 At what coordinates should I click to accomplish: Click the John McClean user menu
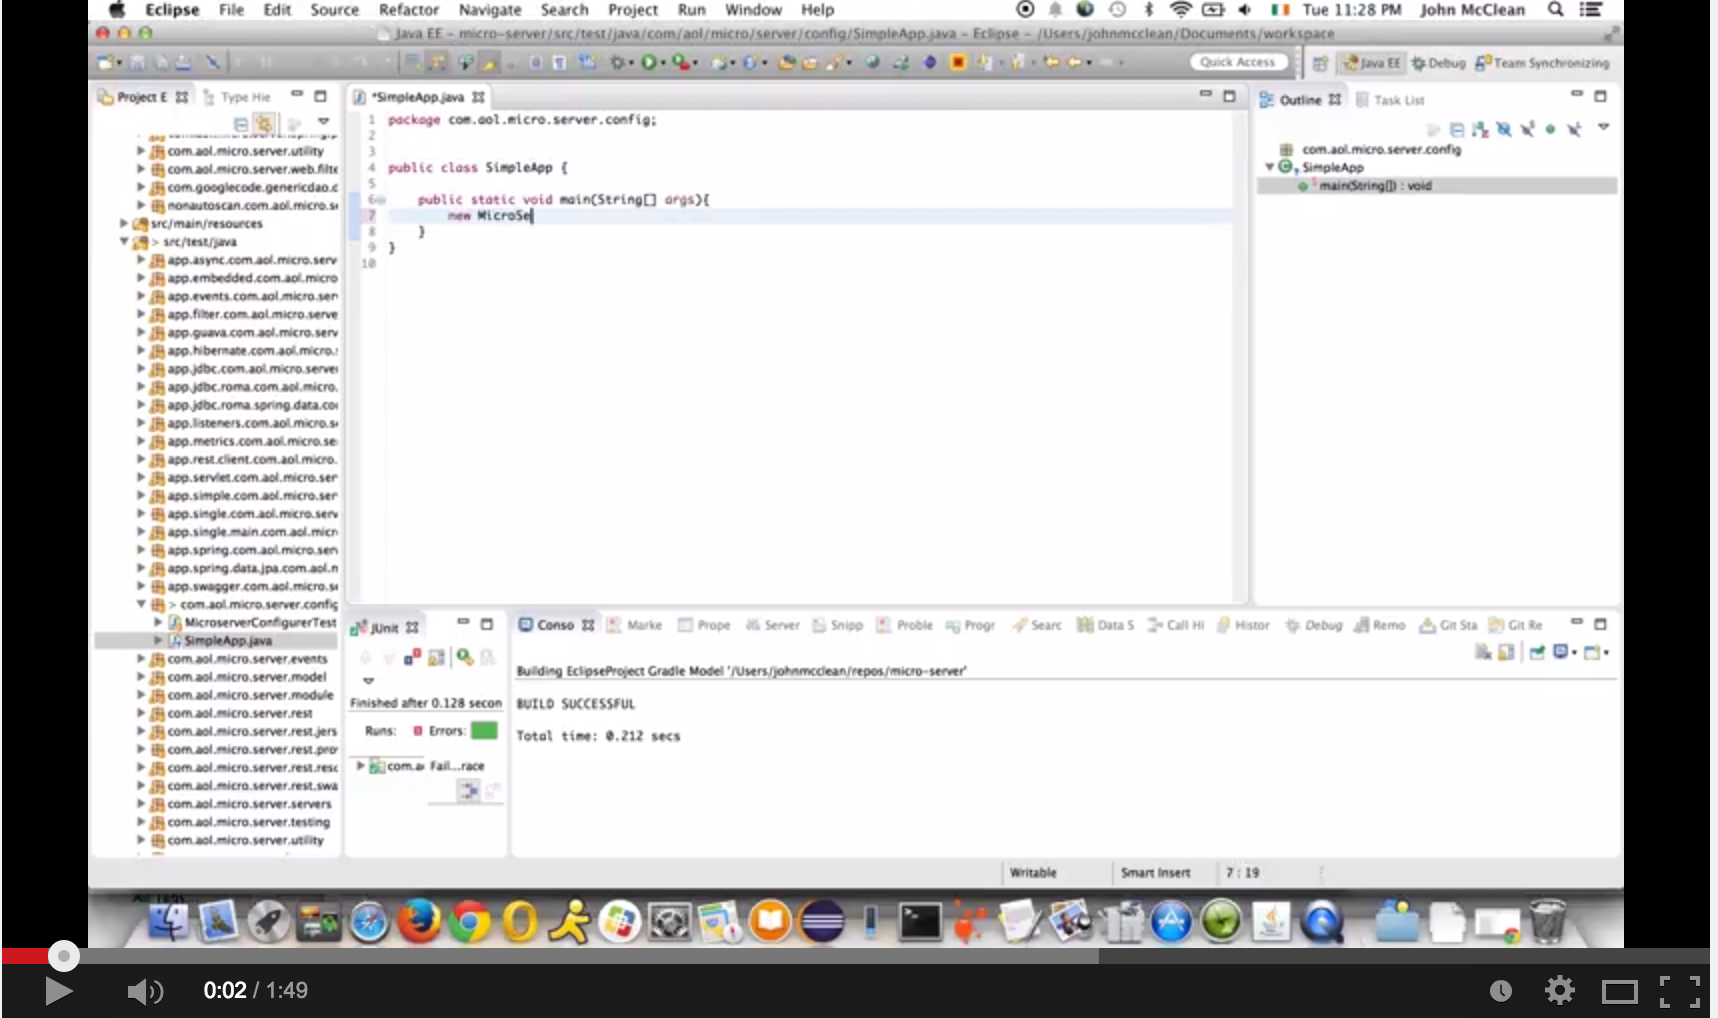1472,10
